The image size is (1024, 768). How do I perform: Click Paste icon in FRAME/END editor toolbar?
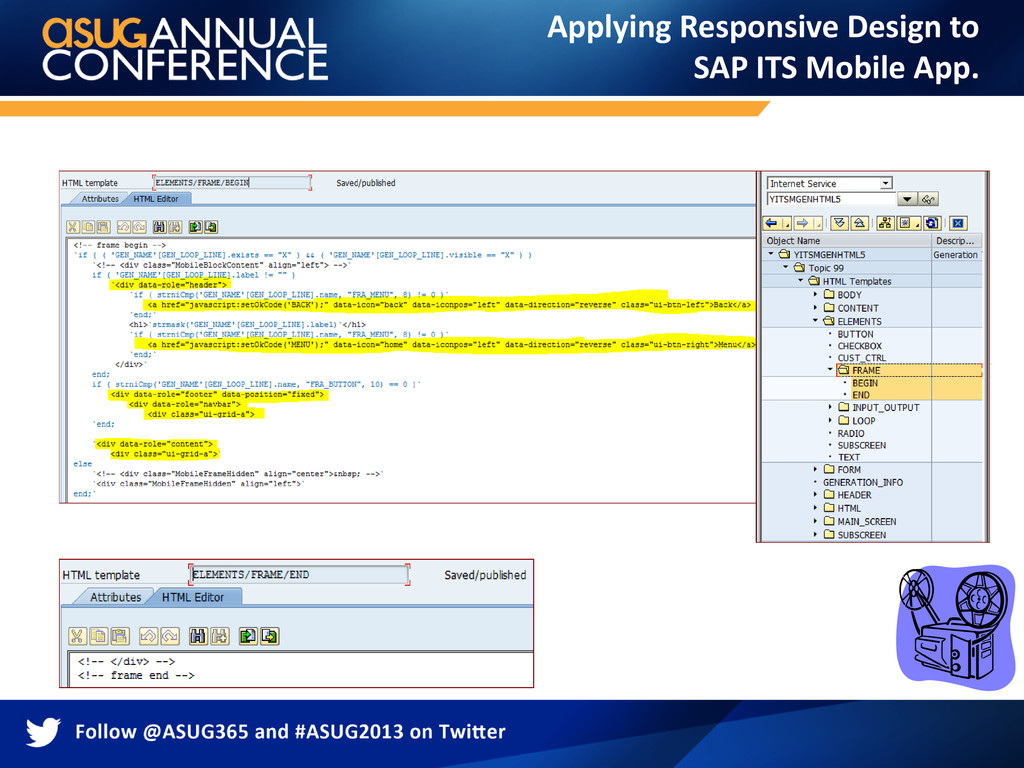pyautogui.click(x=120, y=635)
